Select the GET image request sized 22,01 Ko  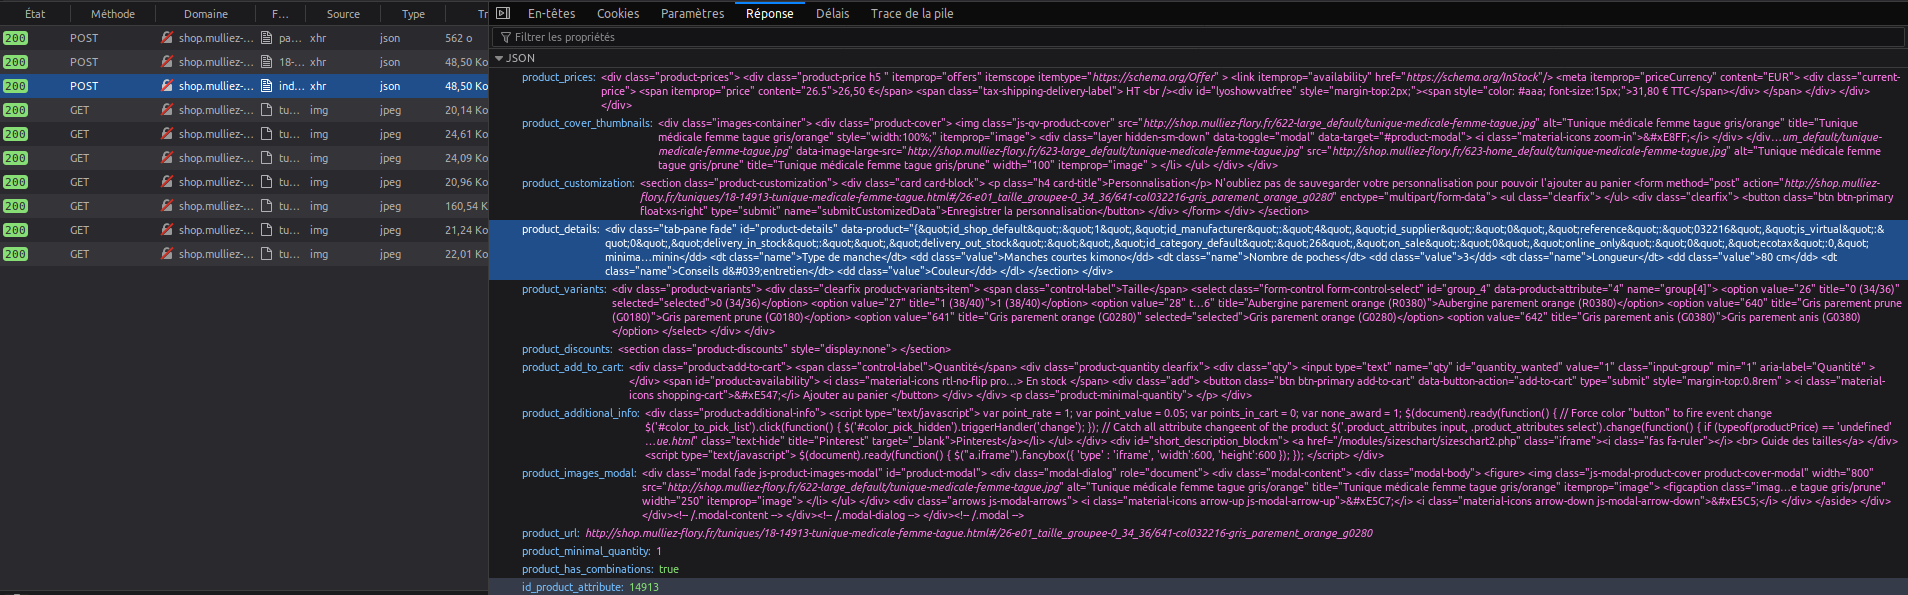(x=244, y=254)
